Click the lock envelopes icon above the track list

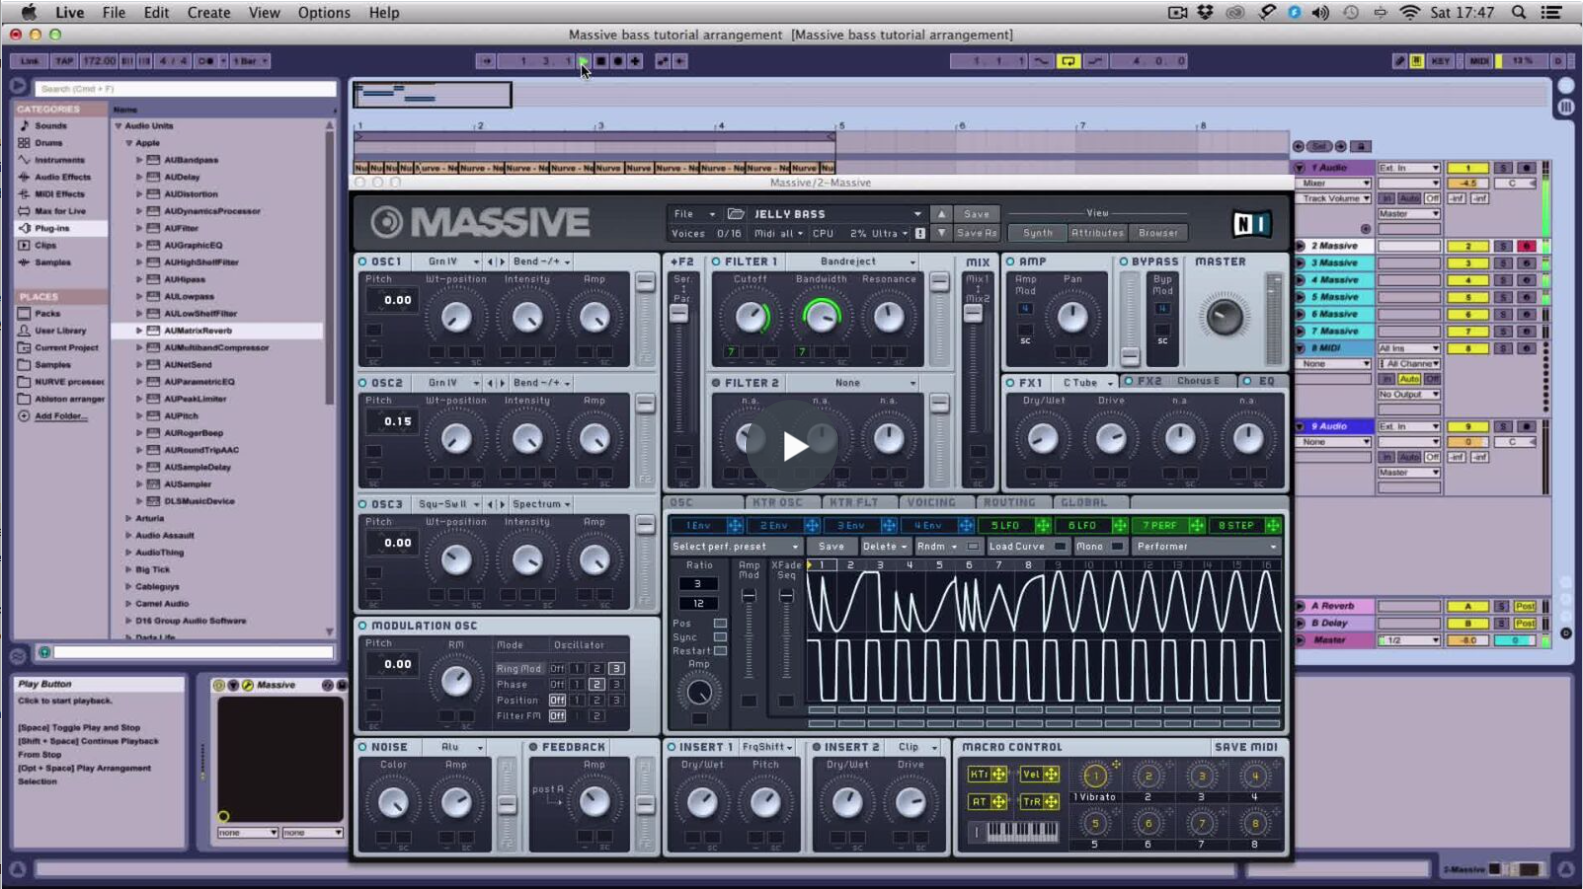[1361, 146]
